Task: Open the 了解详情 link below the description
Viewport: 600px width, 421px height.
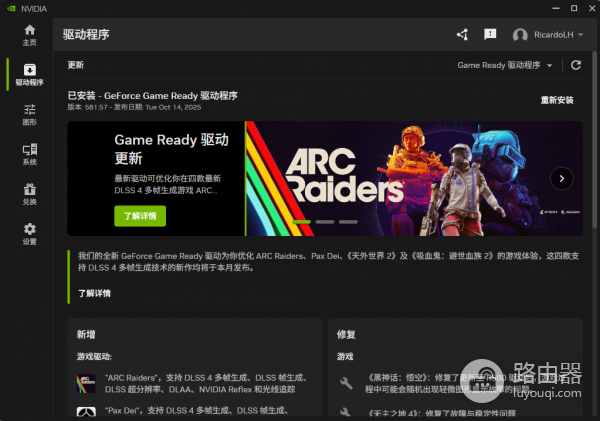Action: [x=95, y=293]
